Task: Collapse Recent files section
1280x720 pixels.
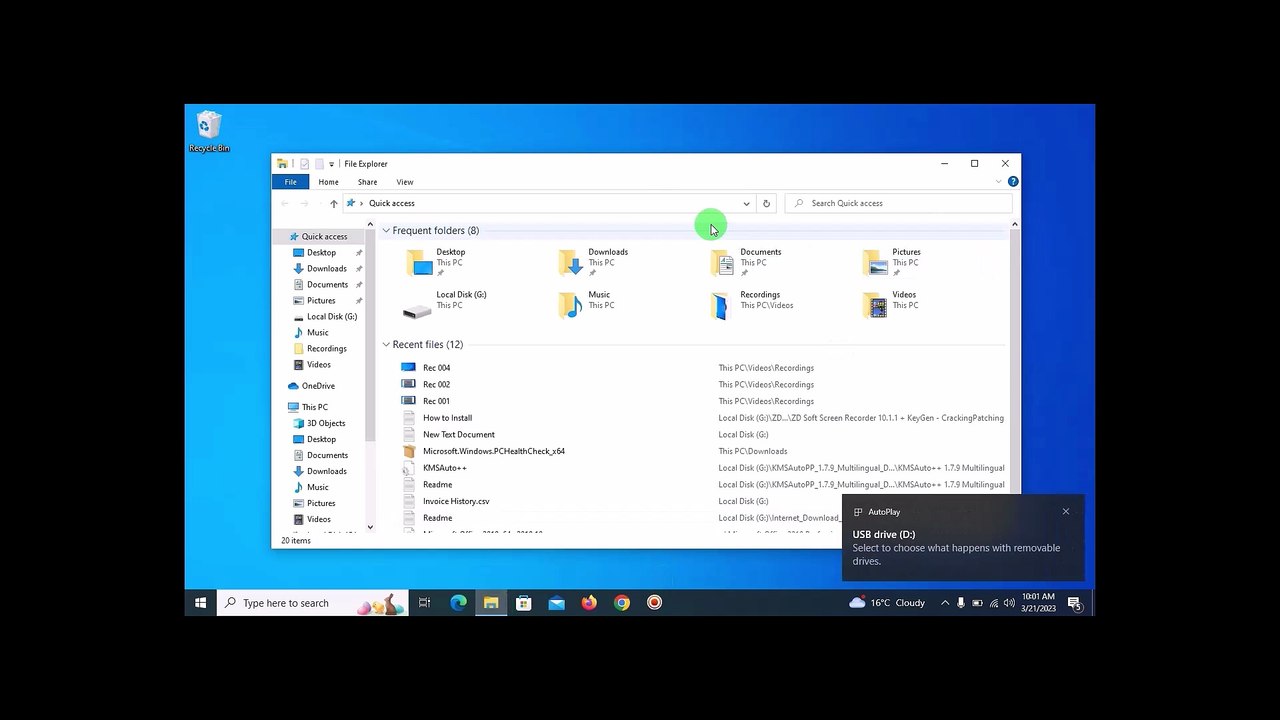Action: pos(386,345)
